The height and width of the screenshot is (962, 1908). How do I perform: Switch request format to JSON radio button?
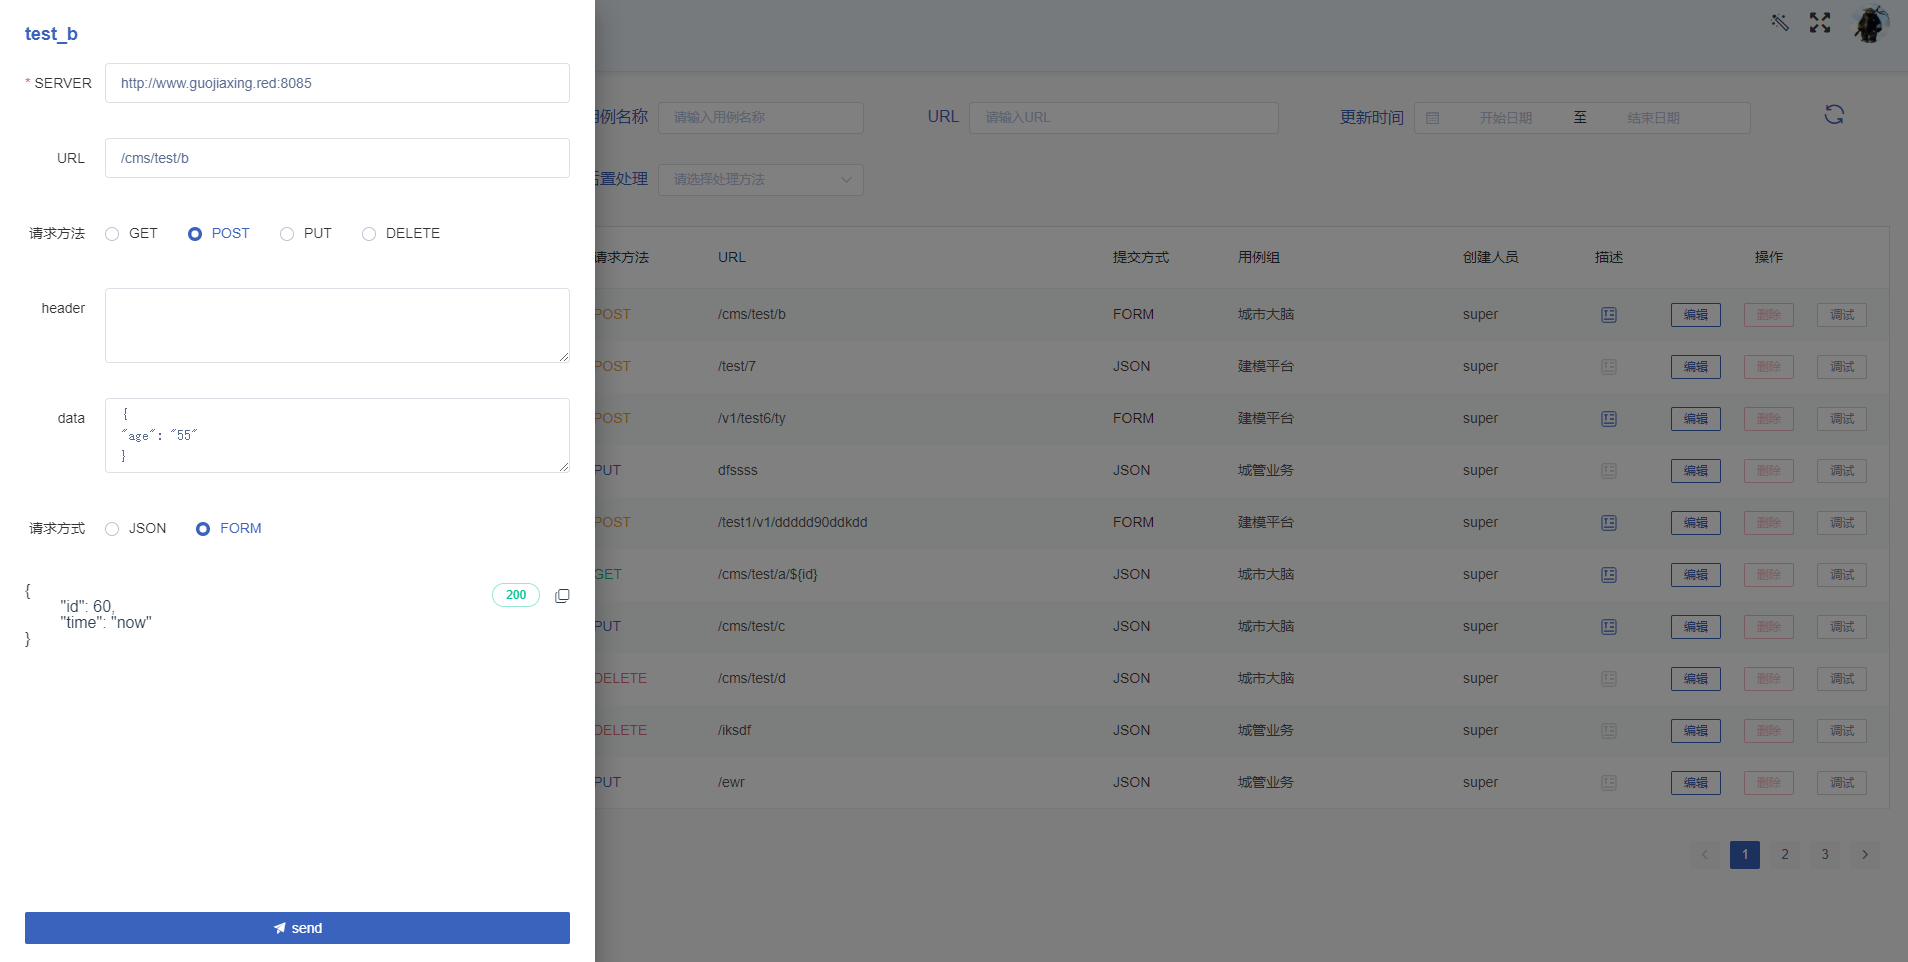pos(111,528)
